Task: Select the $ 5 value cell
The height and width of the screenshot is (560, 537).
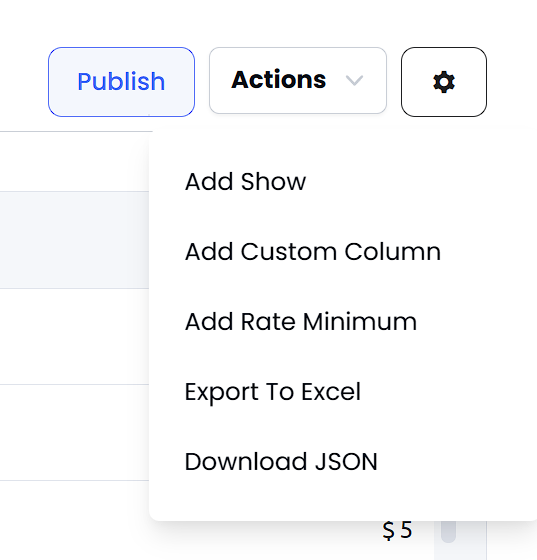Action: (397, 530)
